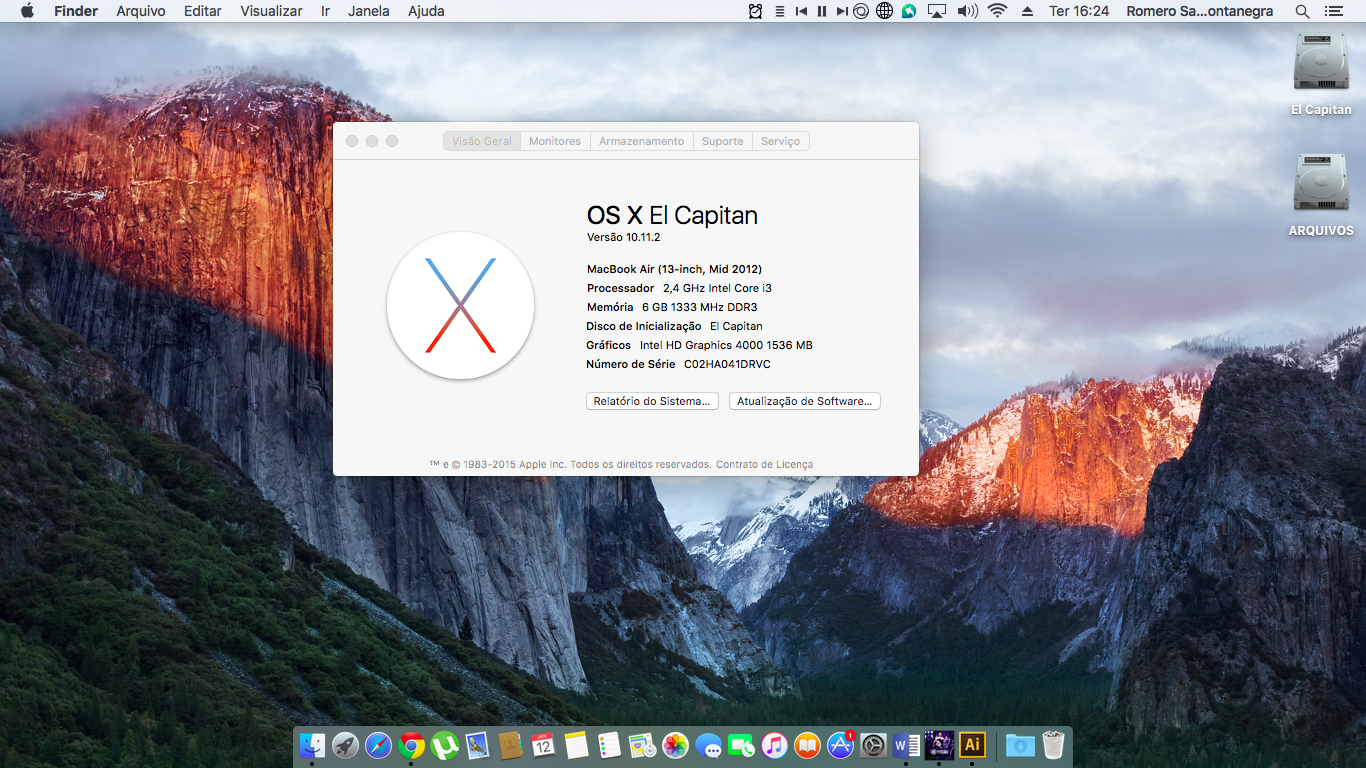Image resolution: width=1366 pixels, height=768 pixels.
Task: Pause playback using menu bar pause button
Action: (822, 11)
